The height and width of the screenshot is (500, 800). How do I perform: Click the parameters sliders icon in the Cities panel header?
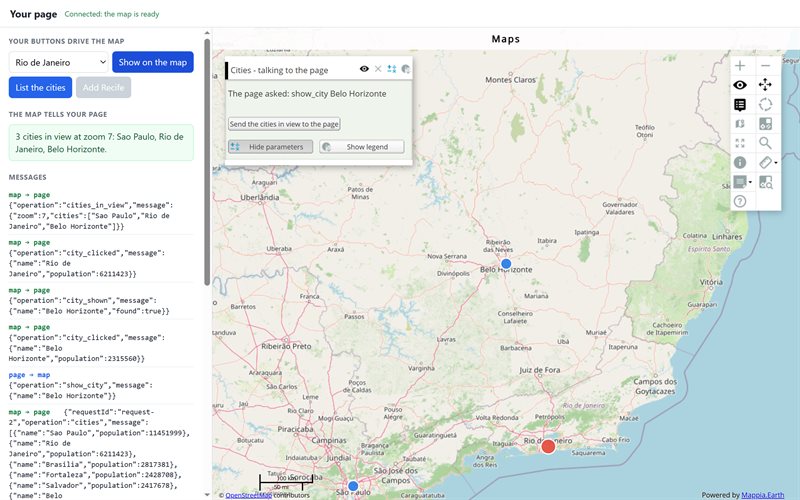point(392,69)
